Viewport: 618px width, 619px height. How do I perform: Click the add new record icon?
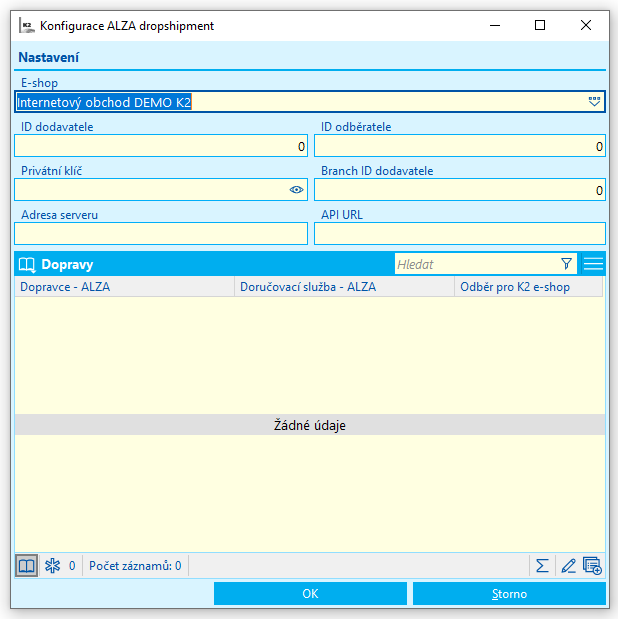(x=592, y=566)
